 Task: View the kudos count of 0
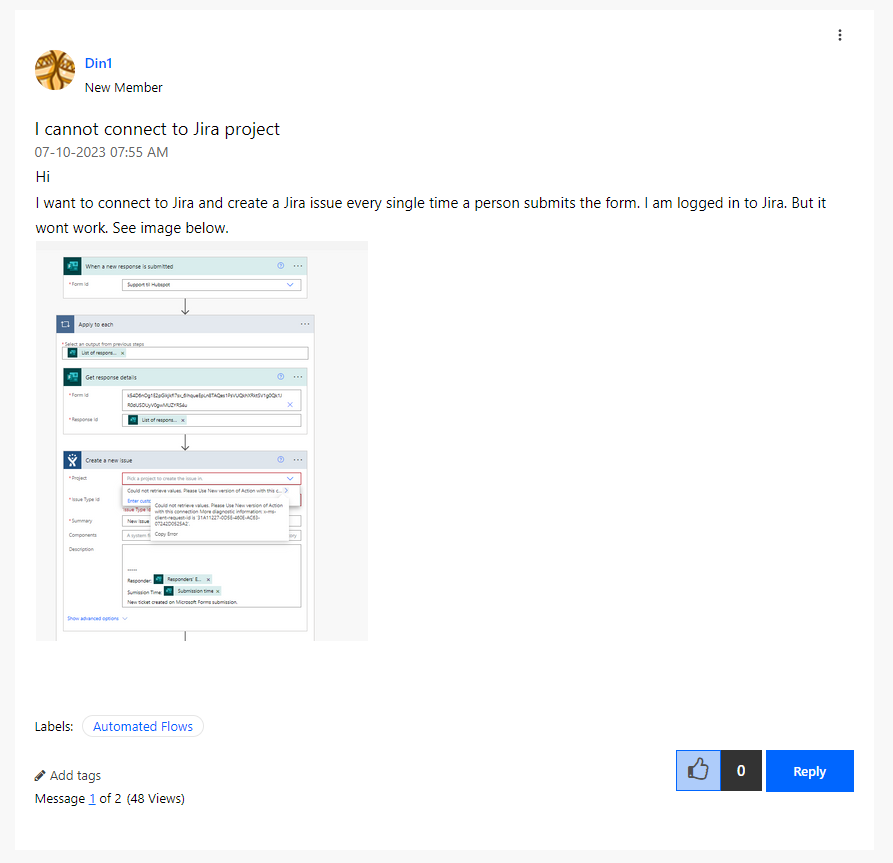pos(741,770)
